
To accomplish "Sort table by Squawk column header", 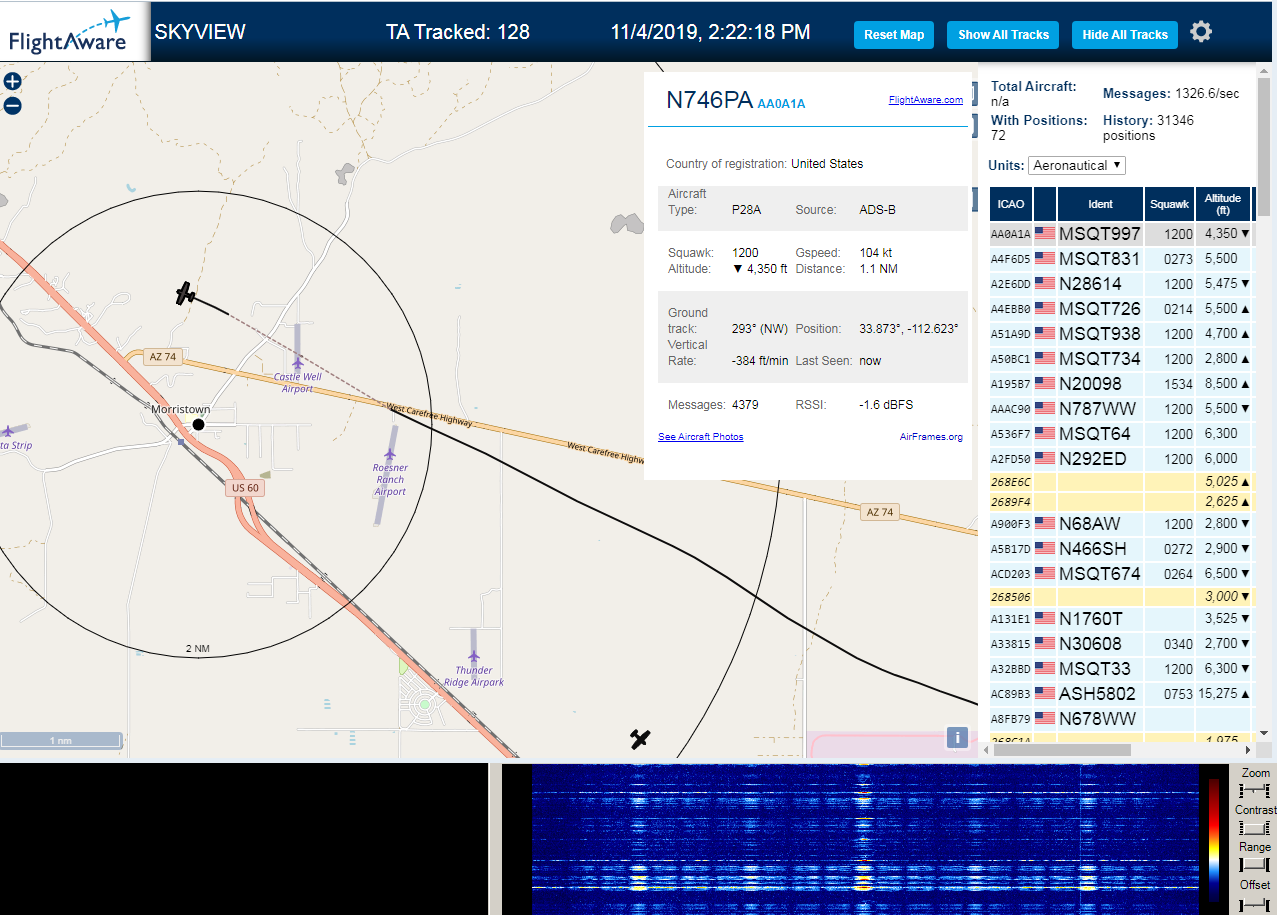I will coord(1169,204).
